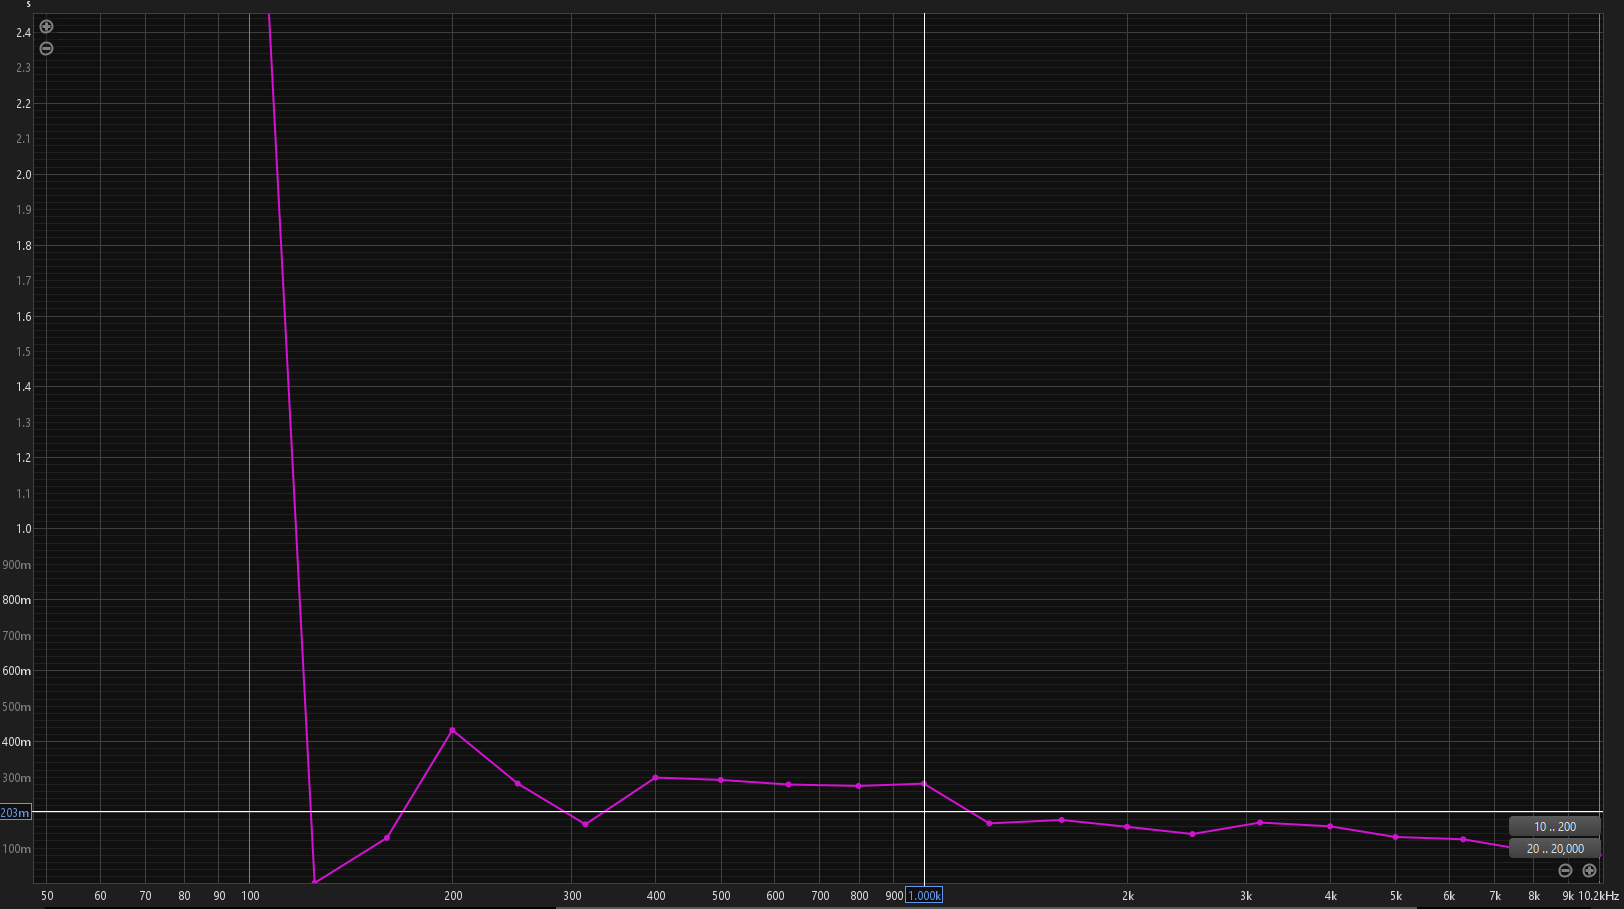Viewport: 1624px width, 909px height.
Task: Select the curve data point at 1 kHz
Action: pyautogui.click(x=923, y=784)
